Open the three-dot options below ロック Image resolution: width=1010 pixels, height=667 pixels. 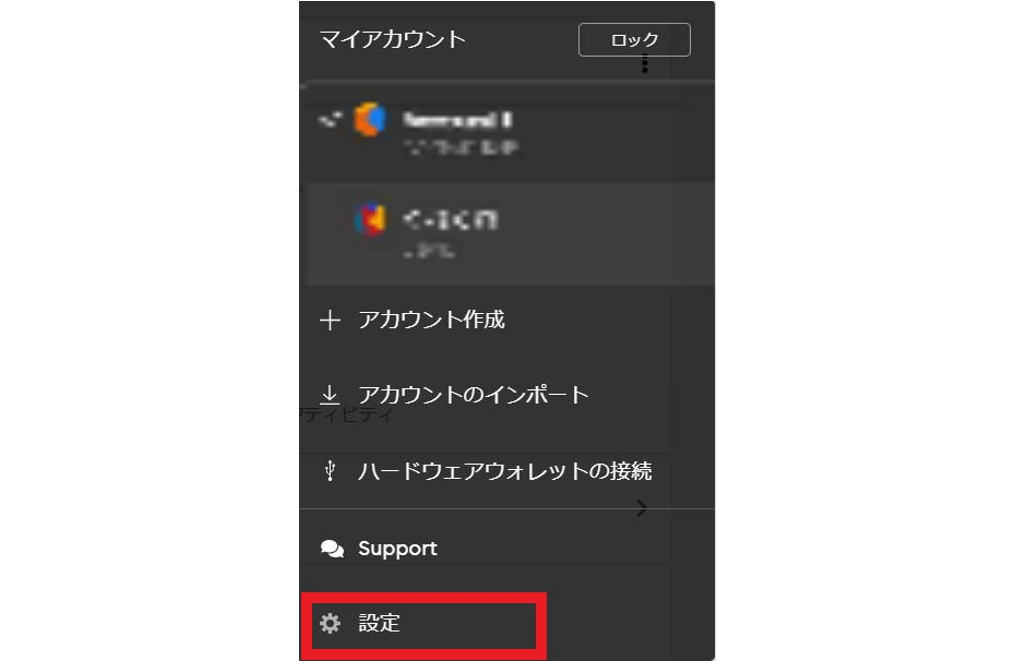(x=645, y=64)
